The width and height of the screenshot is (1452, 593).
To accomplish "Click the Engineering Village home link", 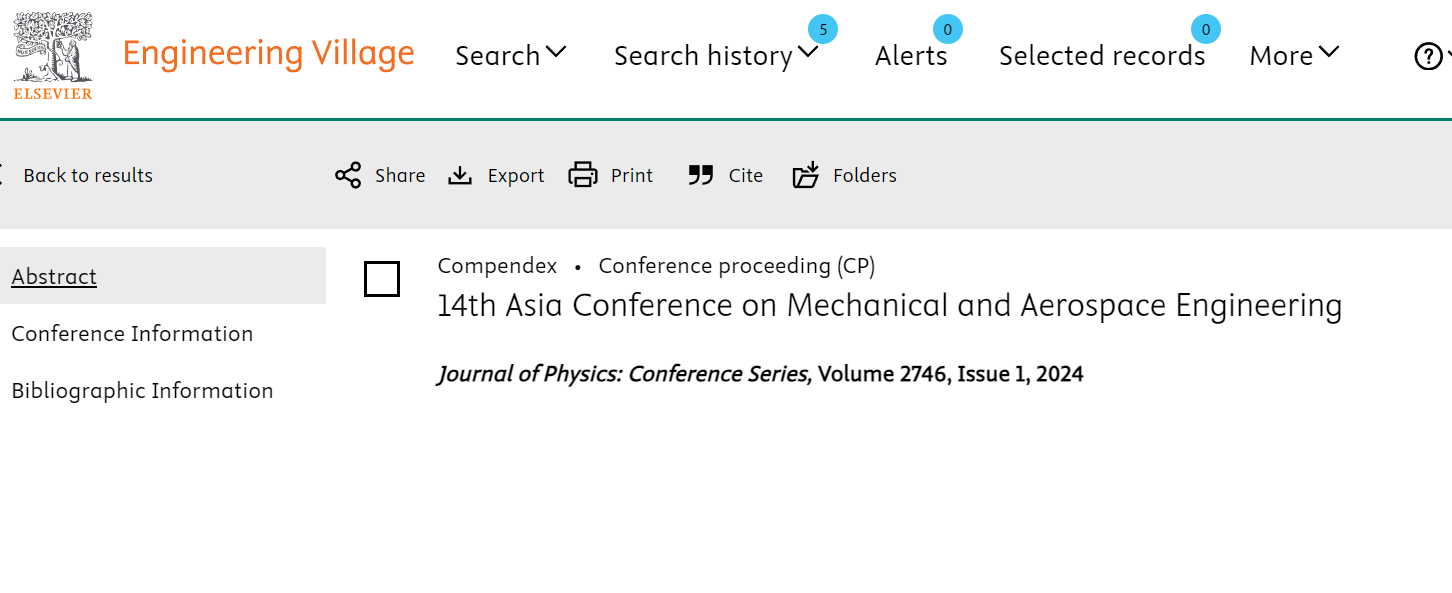I will pos(268,53).
